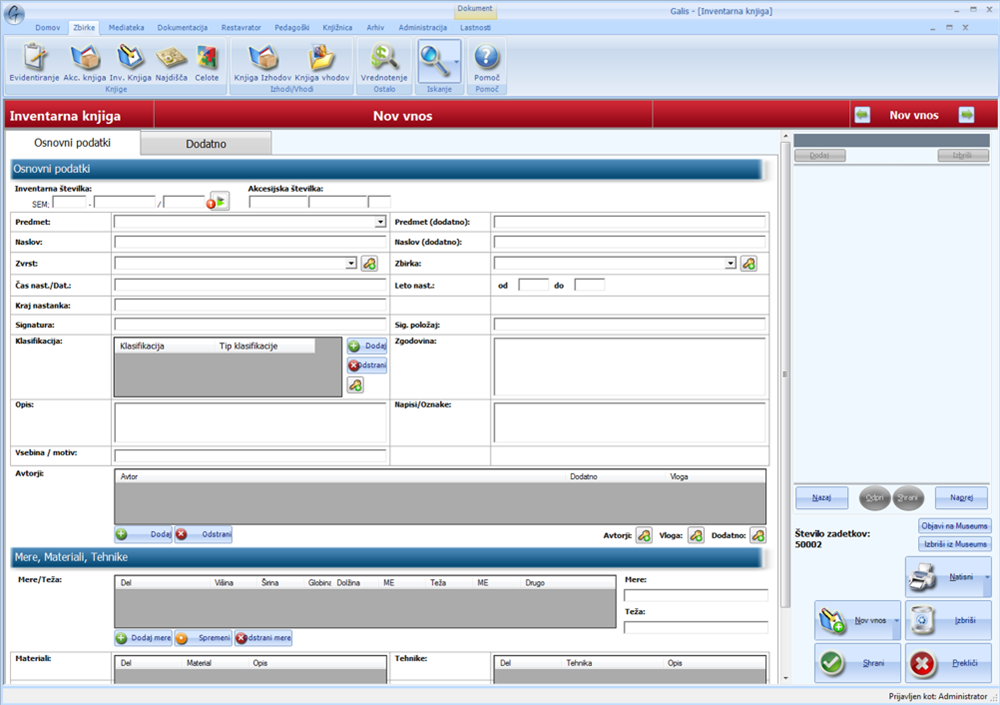Open Knjiga Izhodov icon
1000x705 pixels.
coord(262,60)
